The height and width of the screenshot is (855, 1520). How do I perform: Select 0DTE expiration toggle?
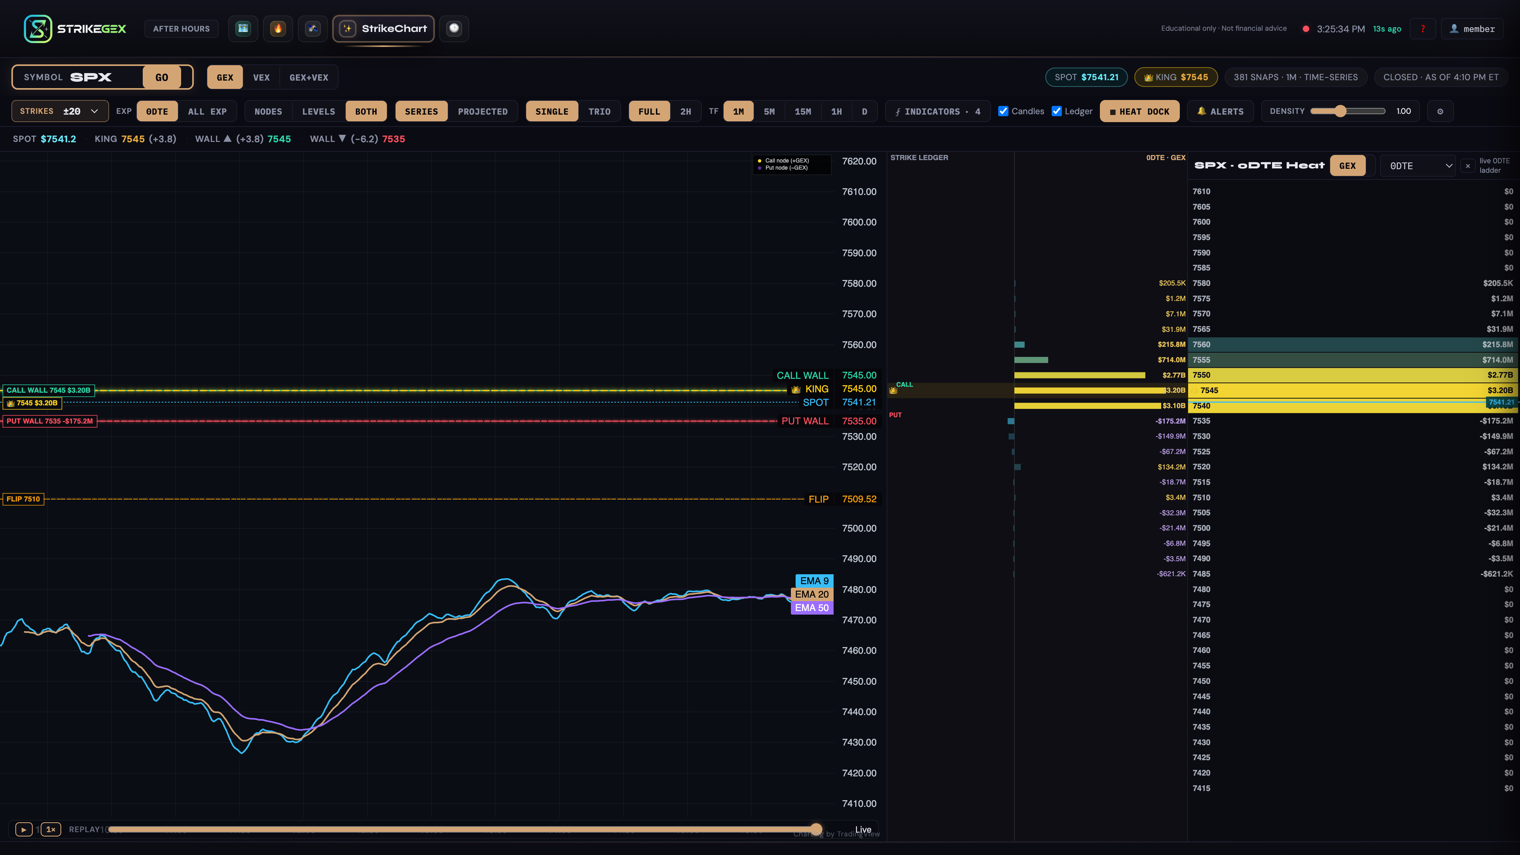click(157, 111)
